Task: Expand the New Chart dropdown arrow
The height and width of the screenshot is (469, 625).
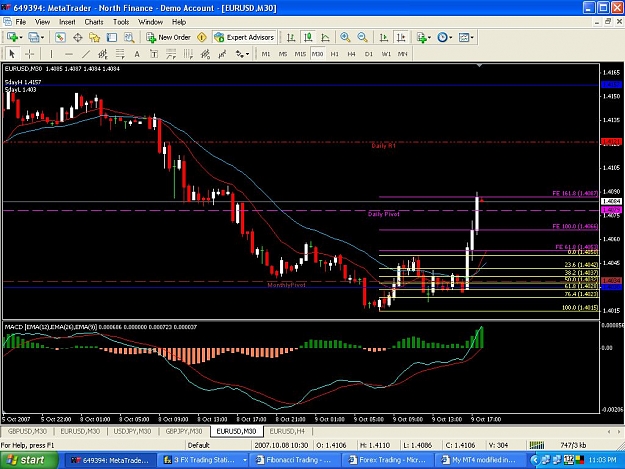Action: [x=21, y=38]
